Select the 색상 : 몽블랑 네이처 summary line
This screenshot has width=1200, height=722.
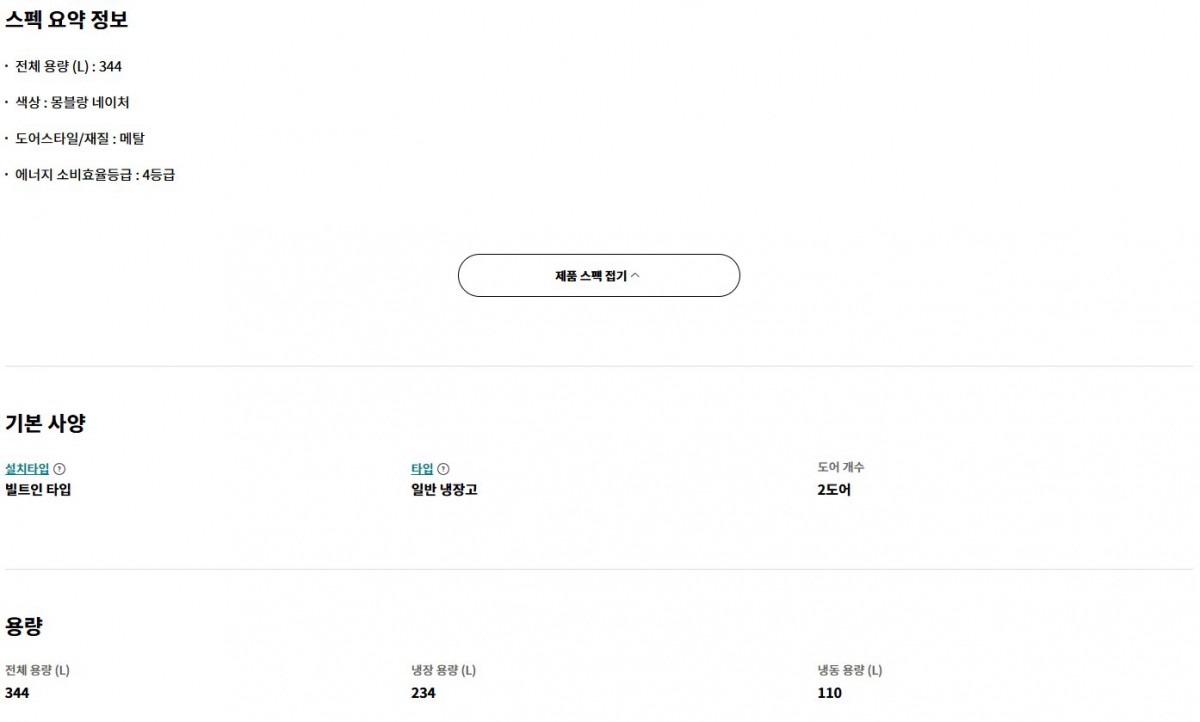point(72,103)
